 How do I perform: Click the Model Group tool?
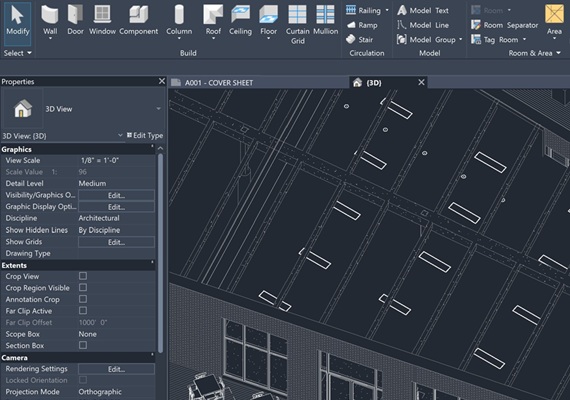coord(426,39)
